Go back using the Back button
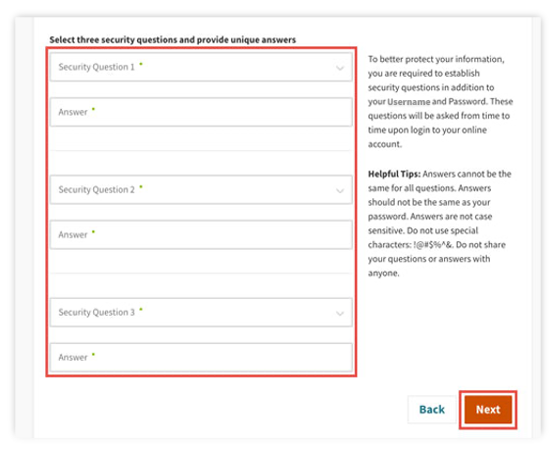The image size is (555, 450). pos(432,410)
